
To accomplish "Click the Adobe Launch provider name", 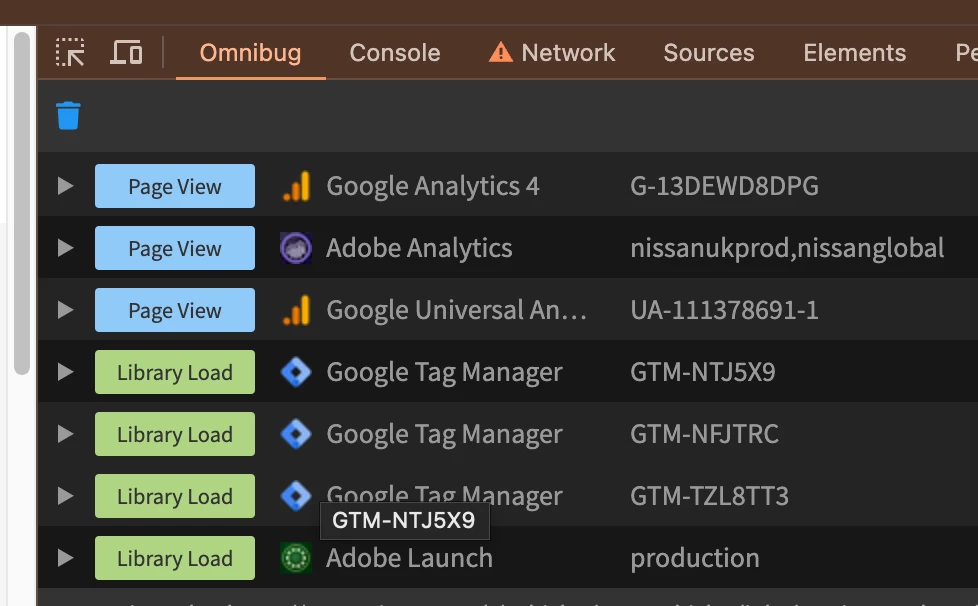I will 409,558.
